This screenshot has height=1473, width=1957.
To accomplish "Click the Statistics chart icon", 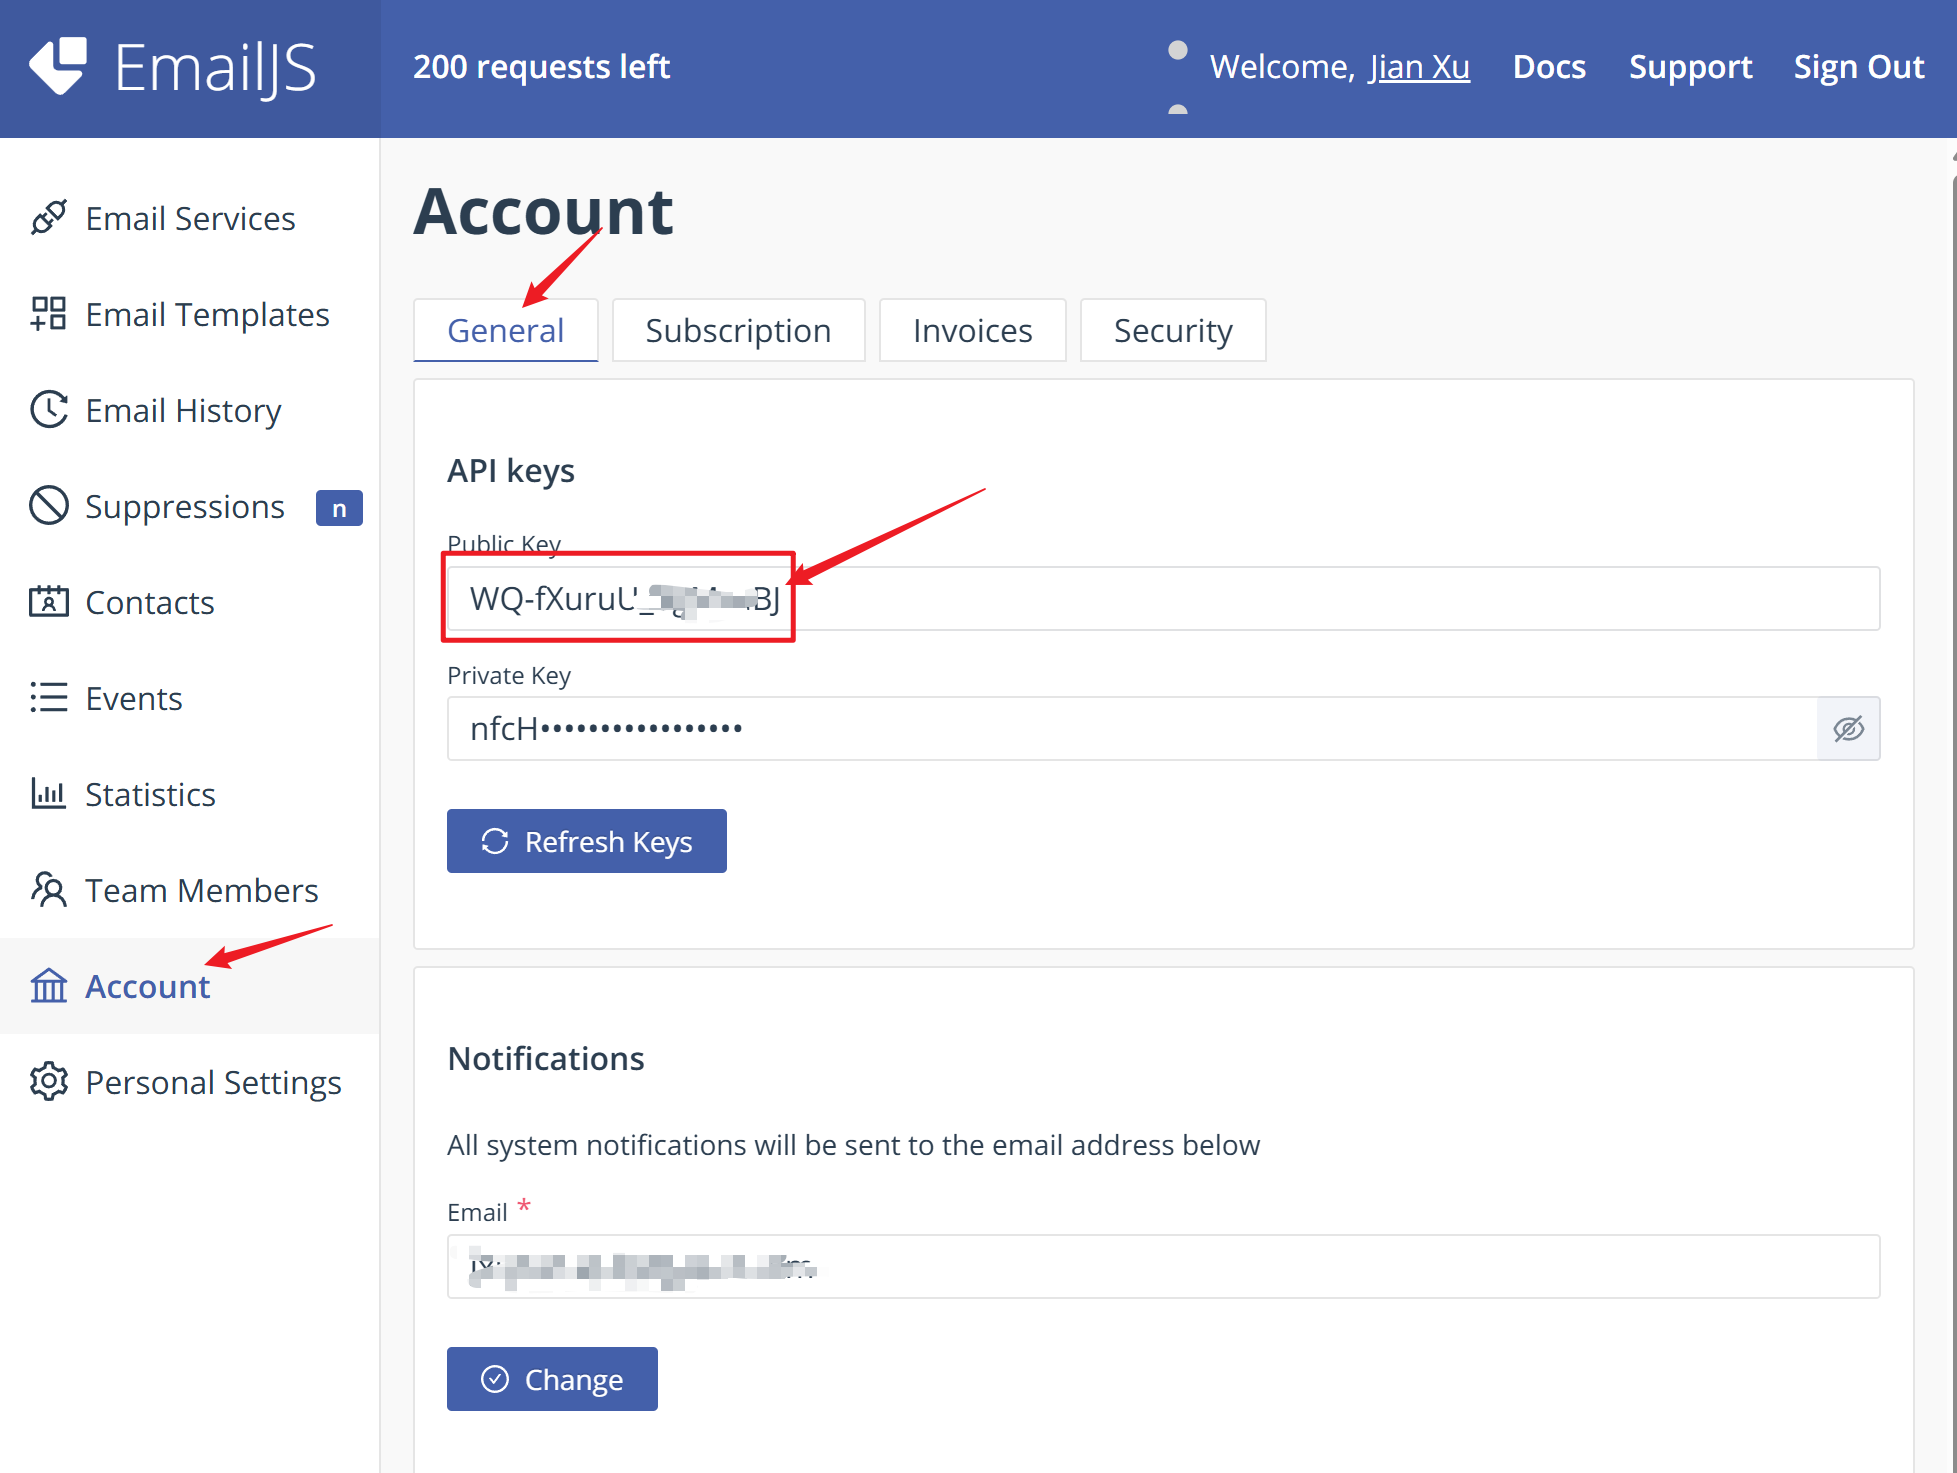I will (48, 794).
